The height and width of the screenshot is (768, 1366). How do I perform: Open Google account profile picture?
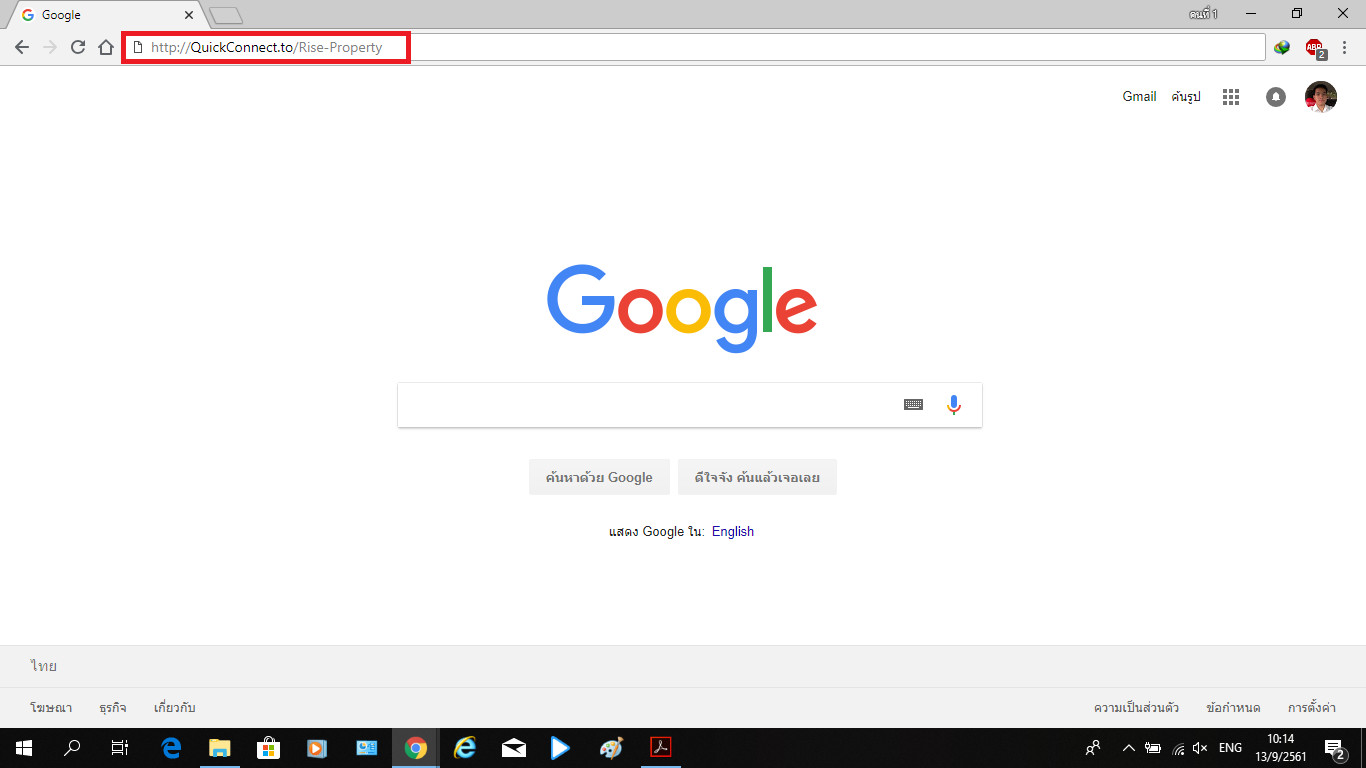point(1320,97)
